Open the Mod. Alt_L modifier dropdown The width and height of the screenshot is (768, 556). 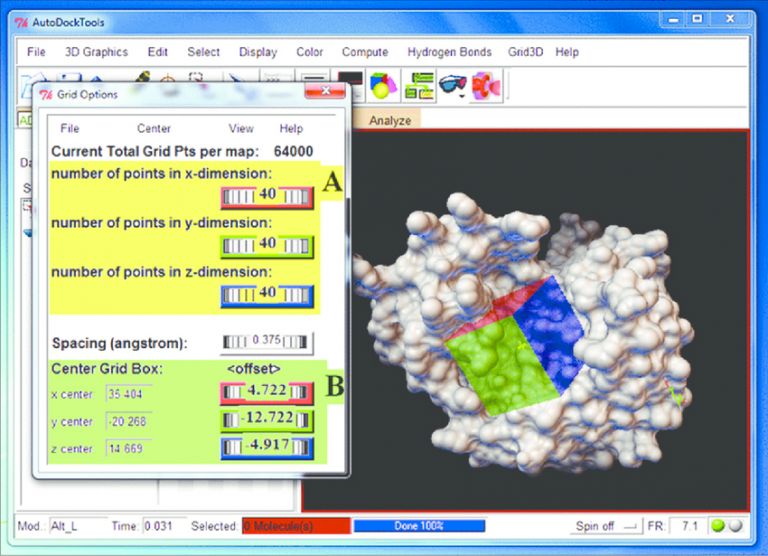click(x=75, y=525)
